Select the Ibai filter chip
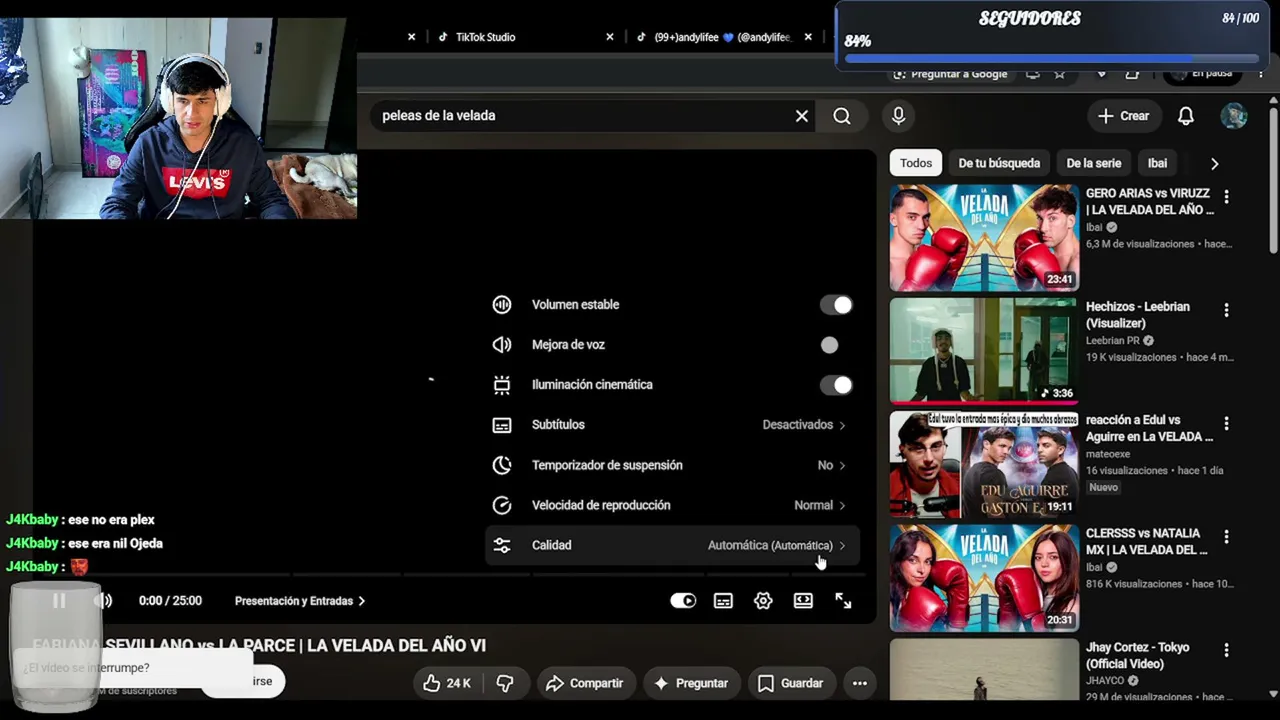The width and height of the screenshot is (1280, 720). coord(1157,163)
